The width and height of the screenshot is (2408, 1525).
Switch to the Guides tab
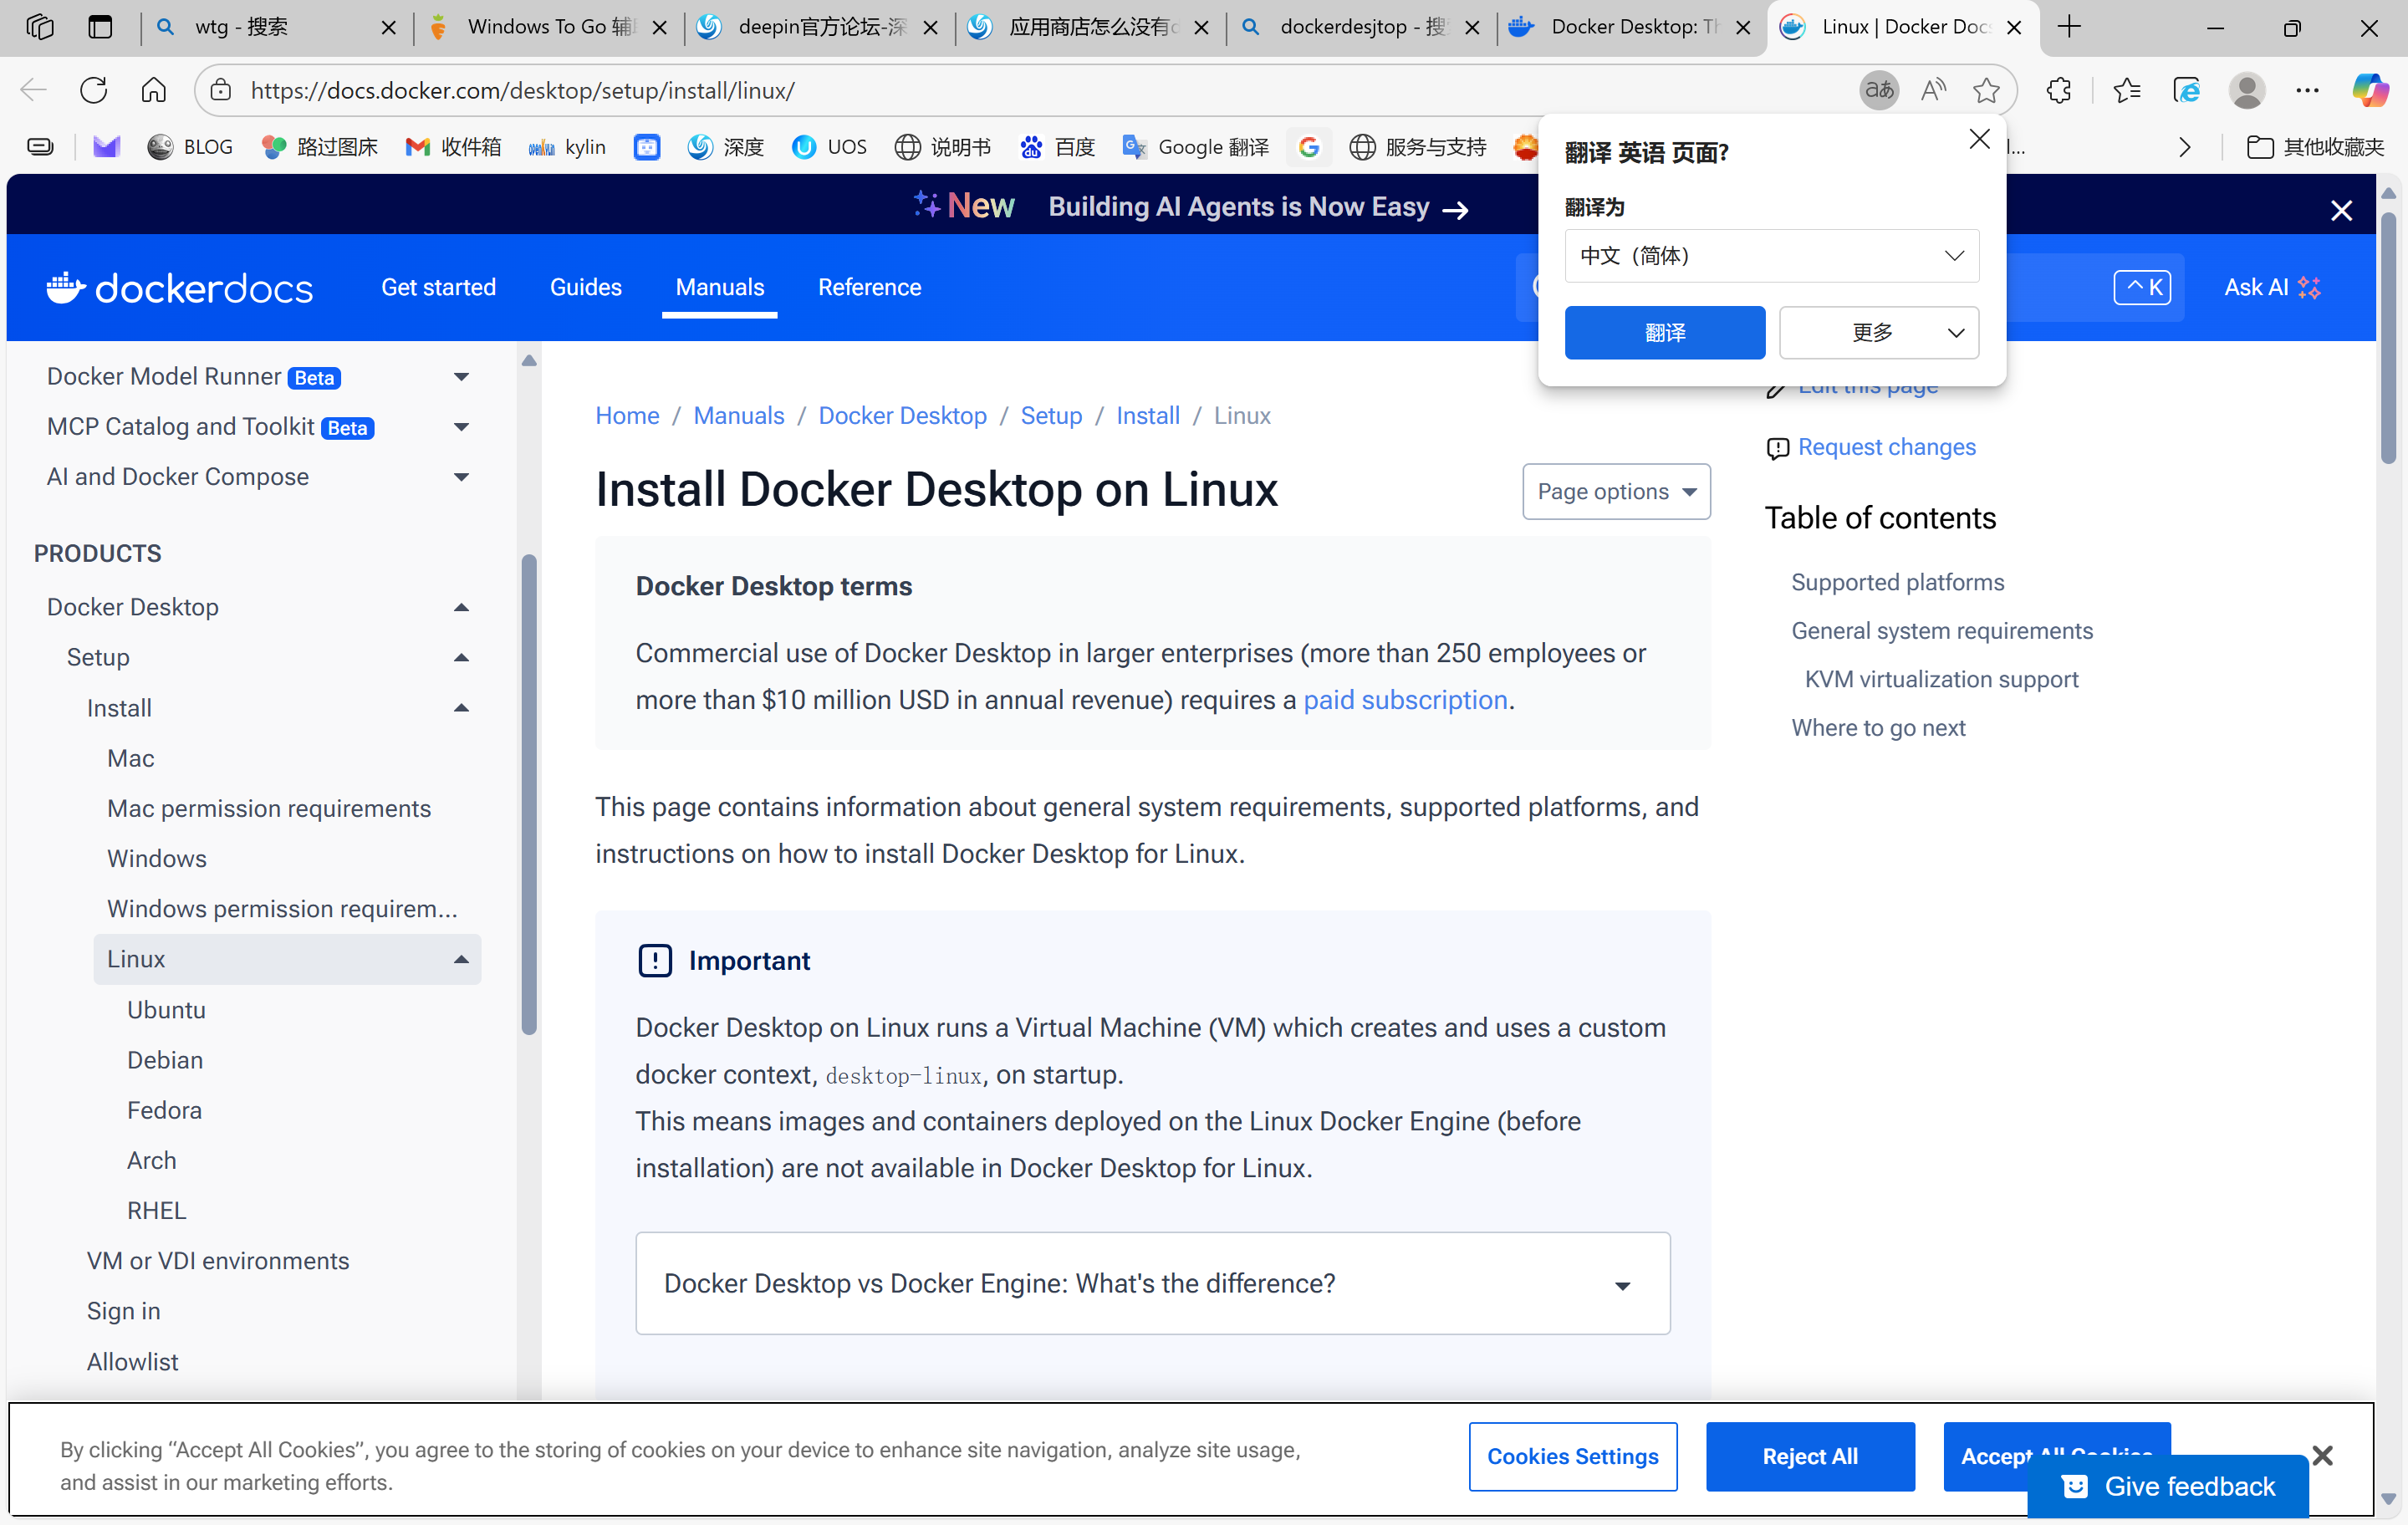pos(586,288)
